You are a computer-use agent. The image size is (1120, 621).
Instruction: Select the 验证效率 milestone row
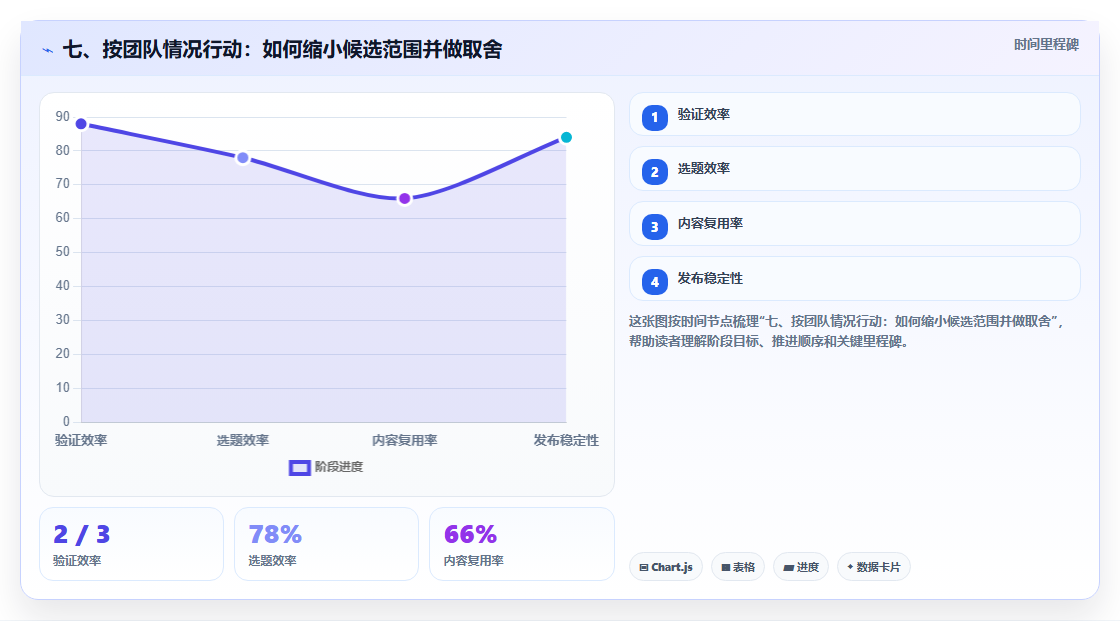click(x=854, y=114)
